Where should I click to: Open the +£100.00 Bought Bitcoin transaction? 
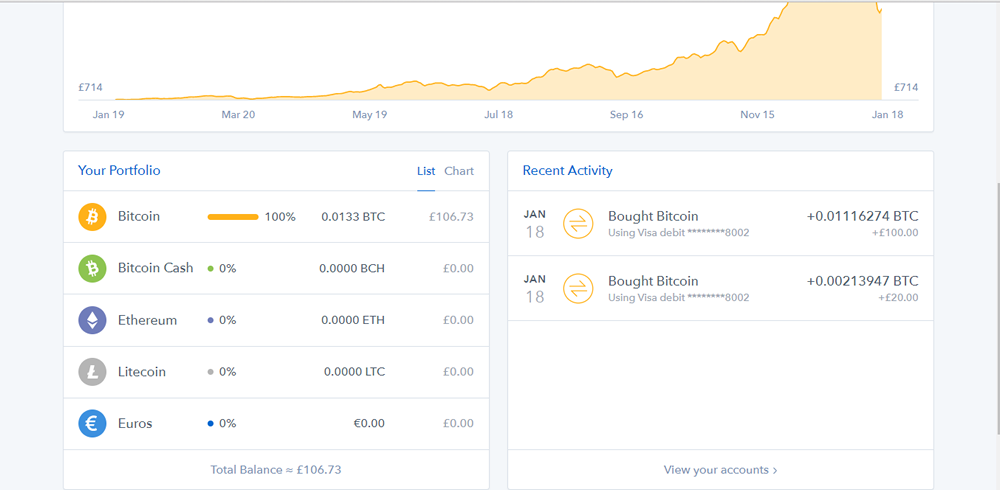point(721,223)
